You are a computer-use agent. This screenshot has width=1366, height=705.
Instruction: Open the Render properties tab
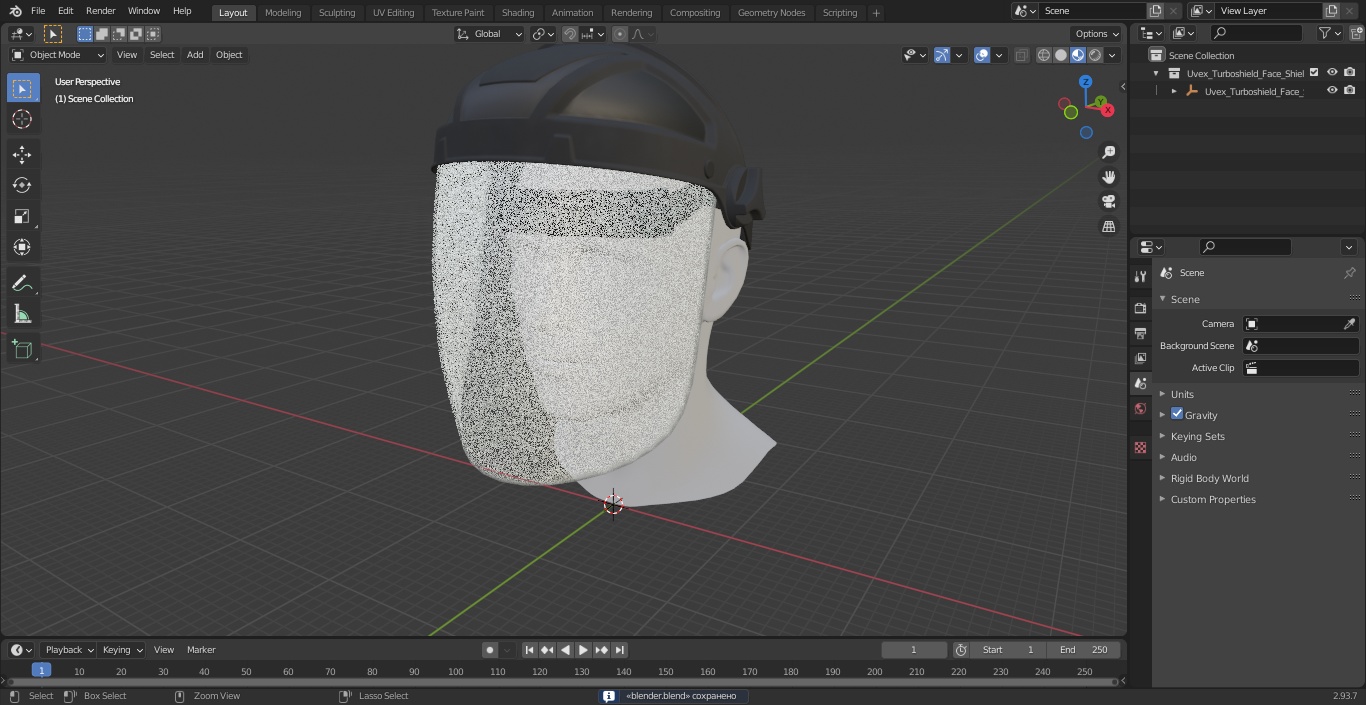[1140, 308]
